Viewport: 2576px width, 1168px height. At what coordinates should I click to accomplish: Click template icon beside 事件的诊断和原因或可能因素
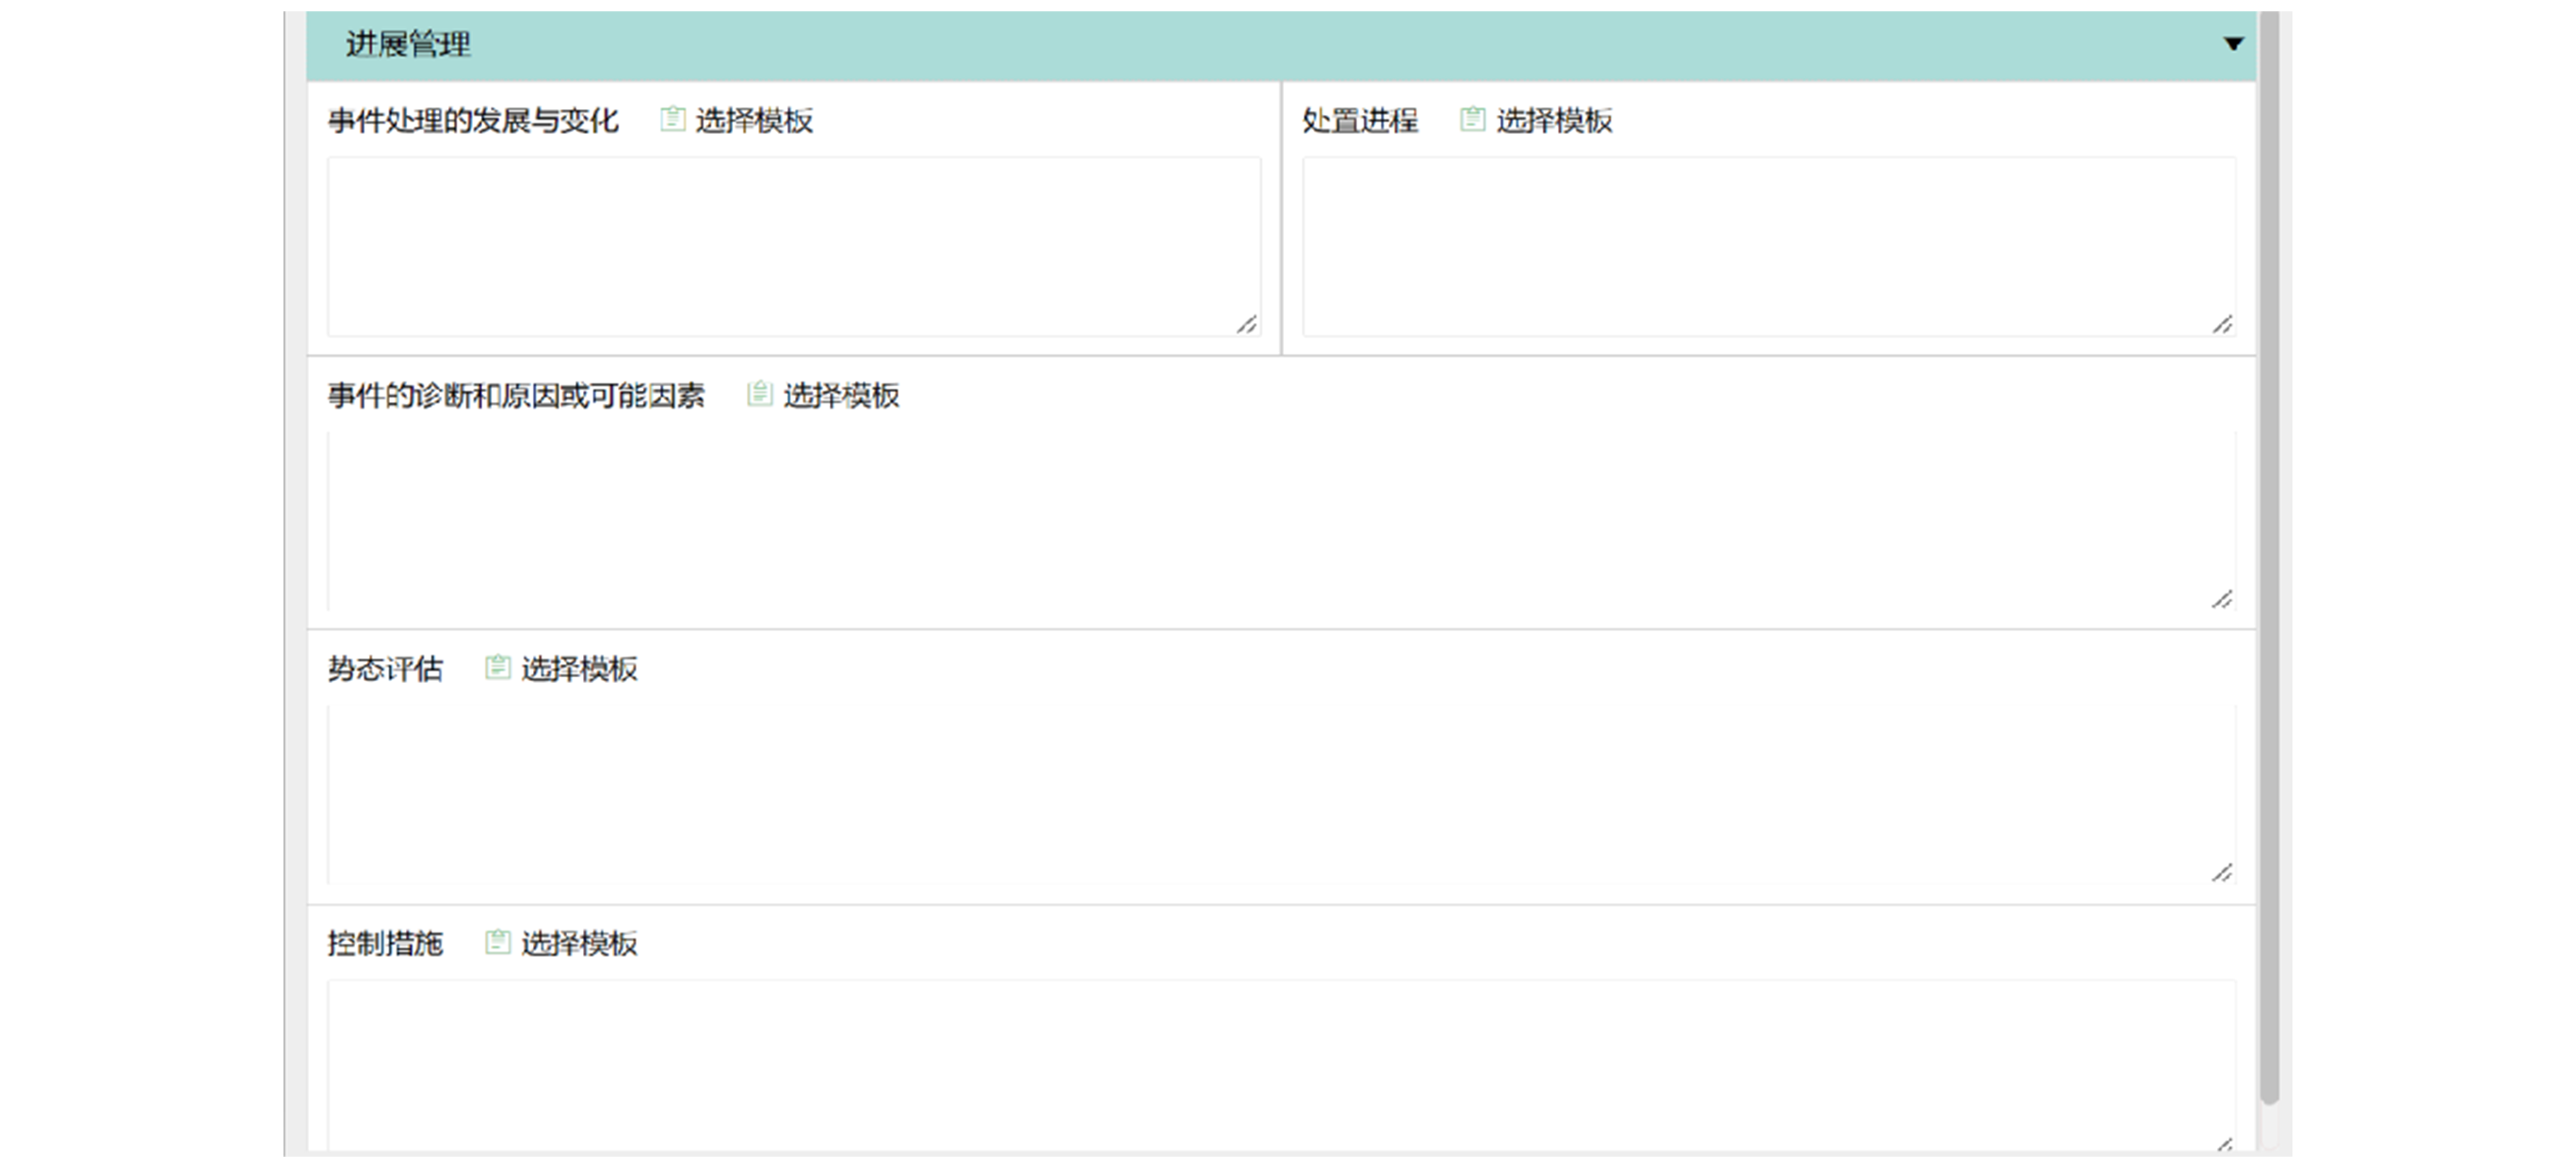[x=760, y=395]
